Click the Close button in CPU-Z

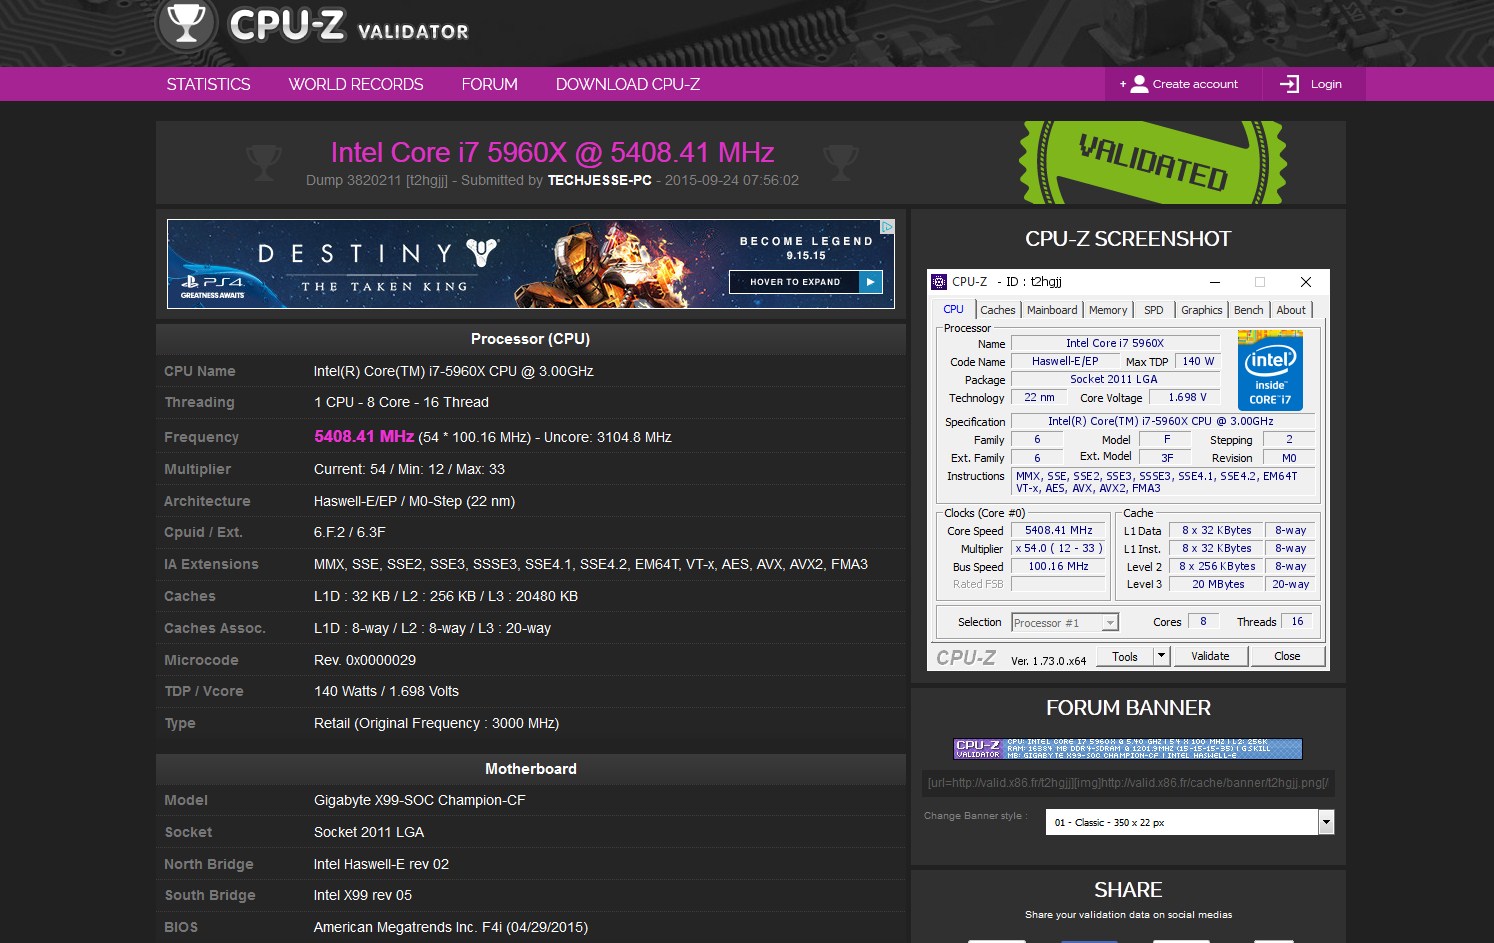[1287, 657]
